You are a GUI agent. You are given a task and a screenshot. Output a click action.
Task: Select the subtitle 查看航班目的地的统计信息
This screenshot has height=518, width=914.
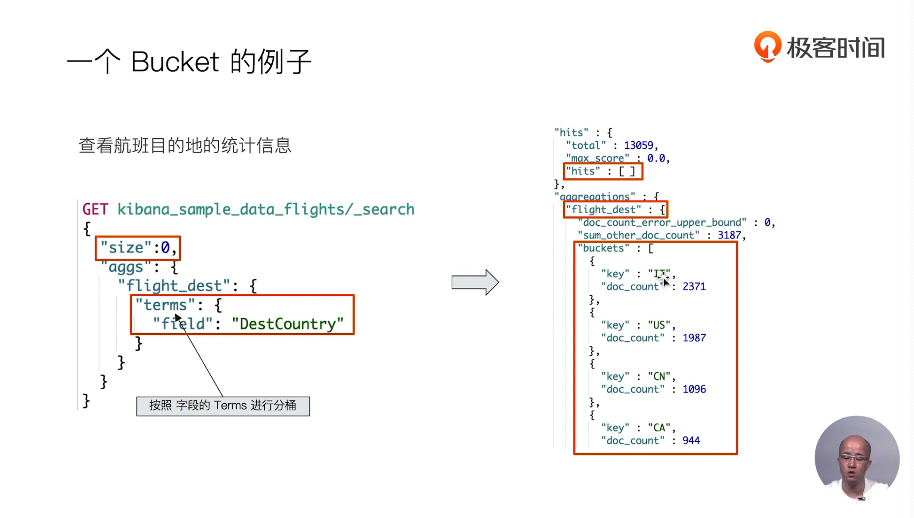185,146
